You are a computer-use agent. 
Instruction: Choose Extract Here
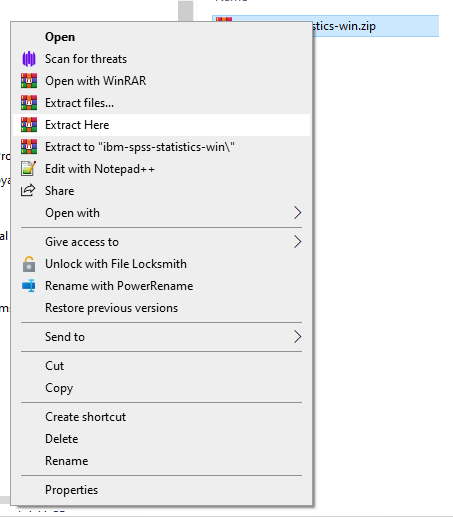(x=161, y=125)
